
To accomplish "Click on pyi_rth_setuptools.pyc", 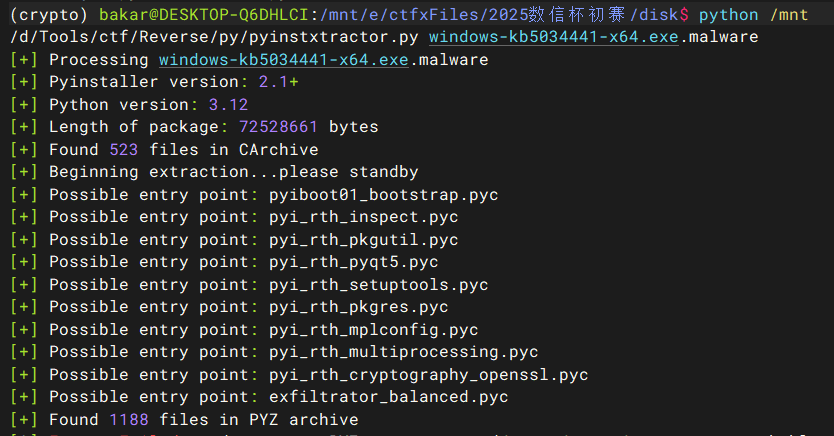I will pyautogui.click(x=378, y=285).
